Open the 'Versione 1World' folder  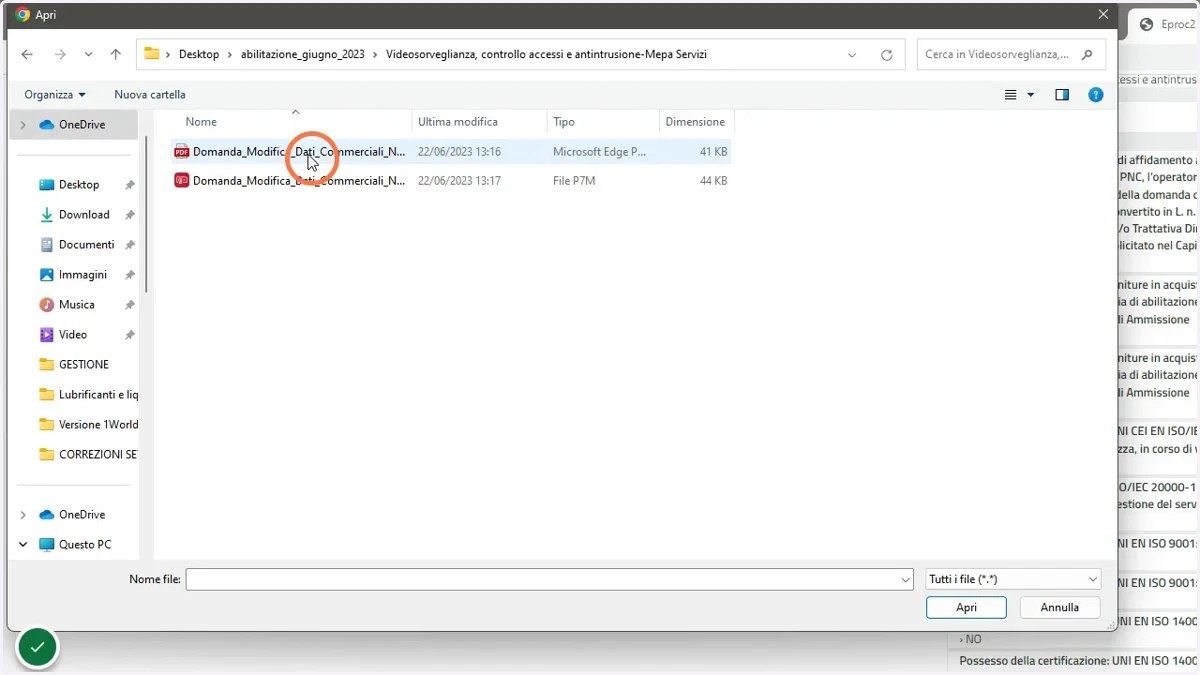tap(98, 425)
